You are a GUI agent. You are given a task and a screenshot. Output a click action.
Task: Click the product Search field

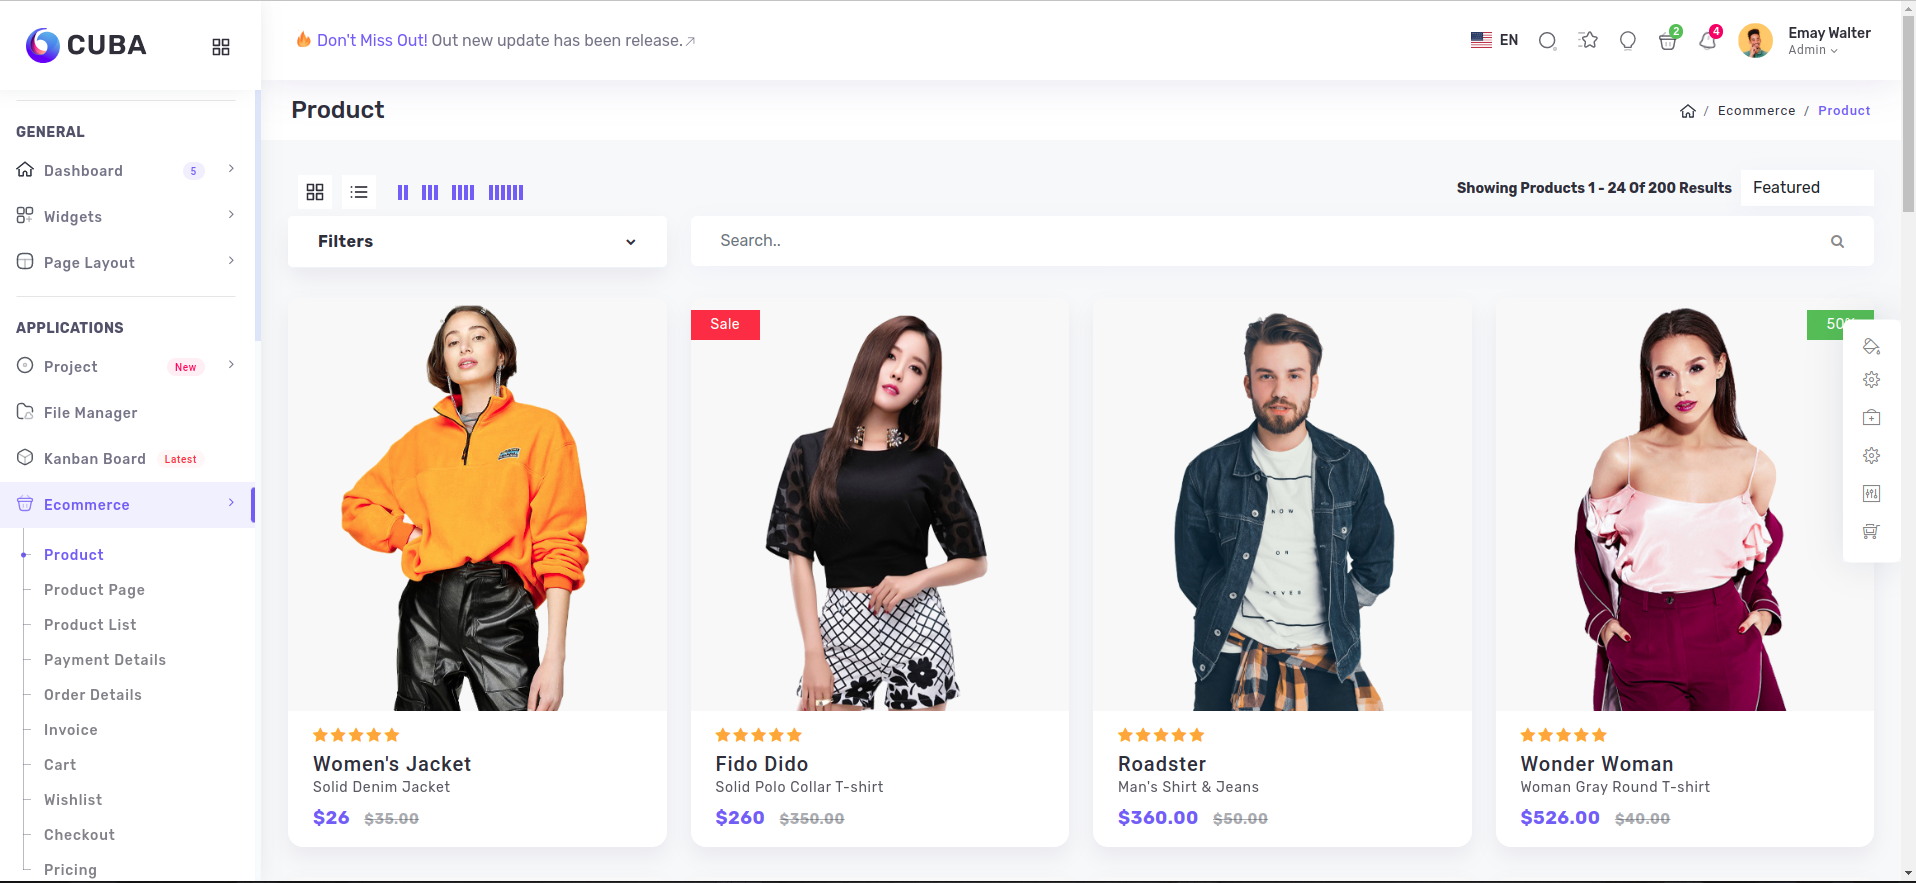point(1282,241)
